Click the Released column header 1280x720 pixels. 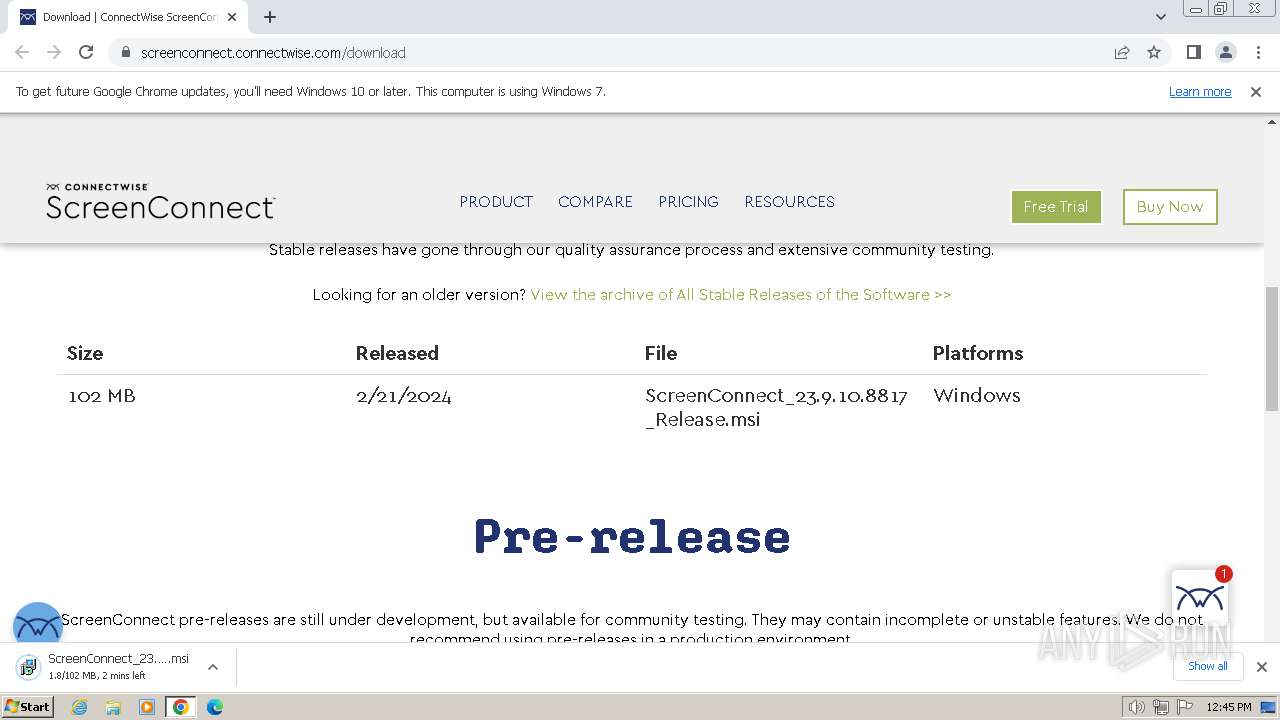click(x=397, y=353)
